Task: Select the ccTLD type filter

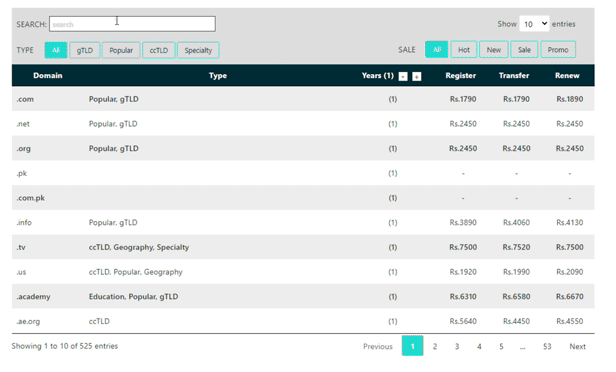Action: [159, 50]
